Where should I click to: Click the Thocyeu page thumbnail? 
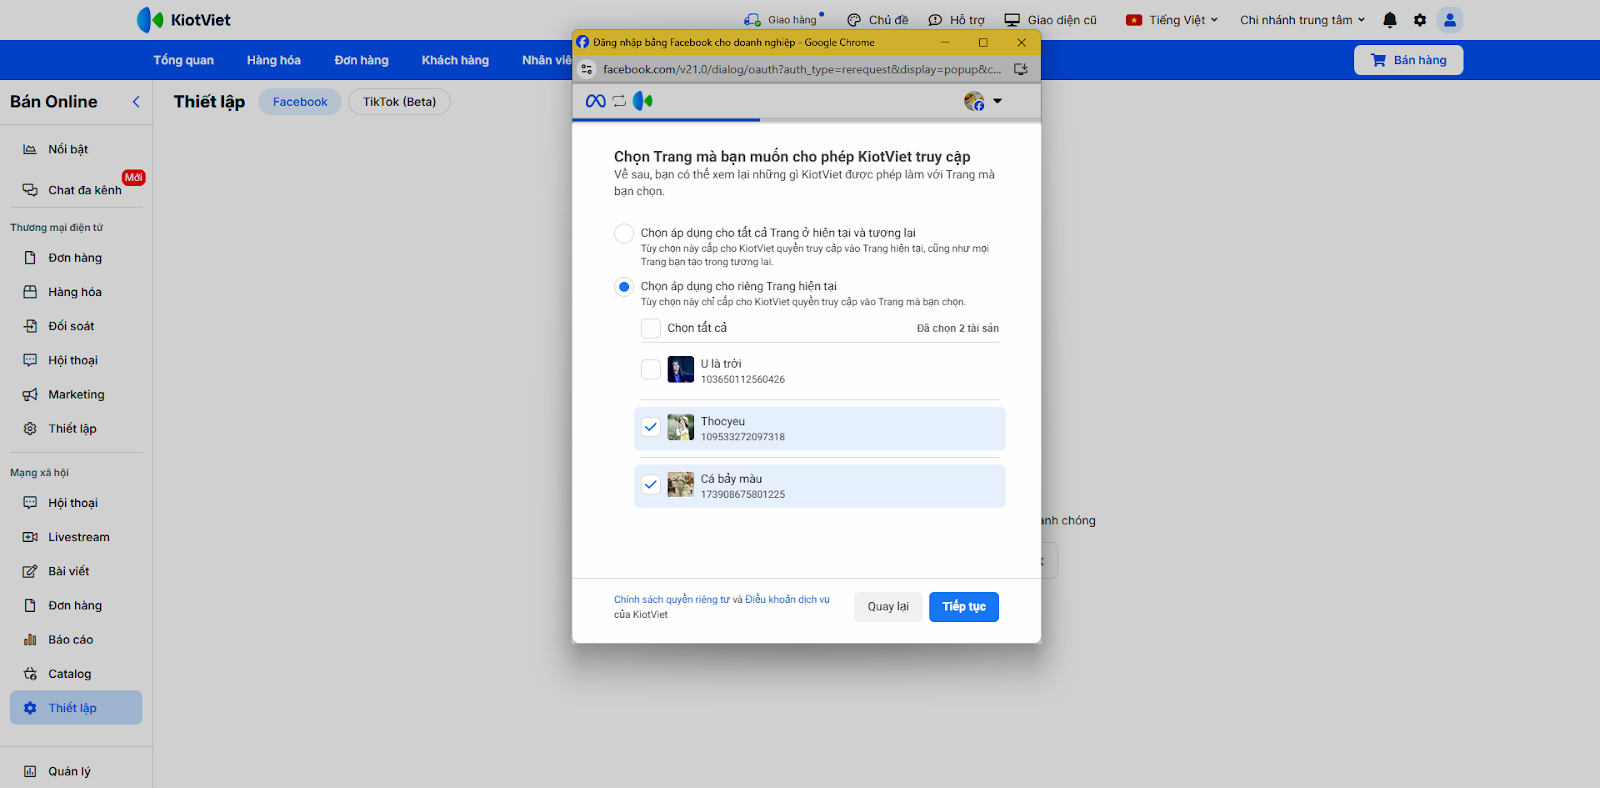click(x=681, y=427)
